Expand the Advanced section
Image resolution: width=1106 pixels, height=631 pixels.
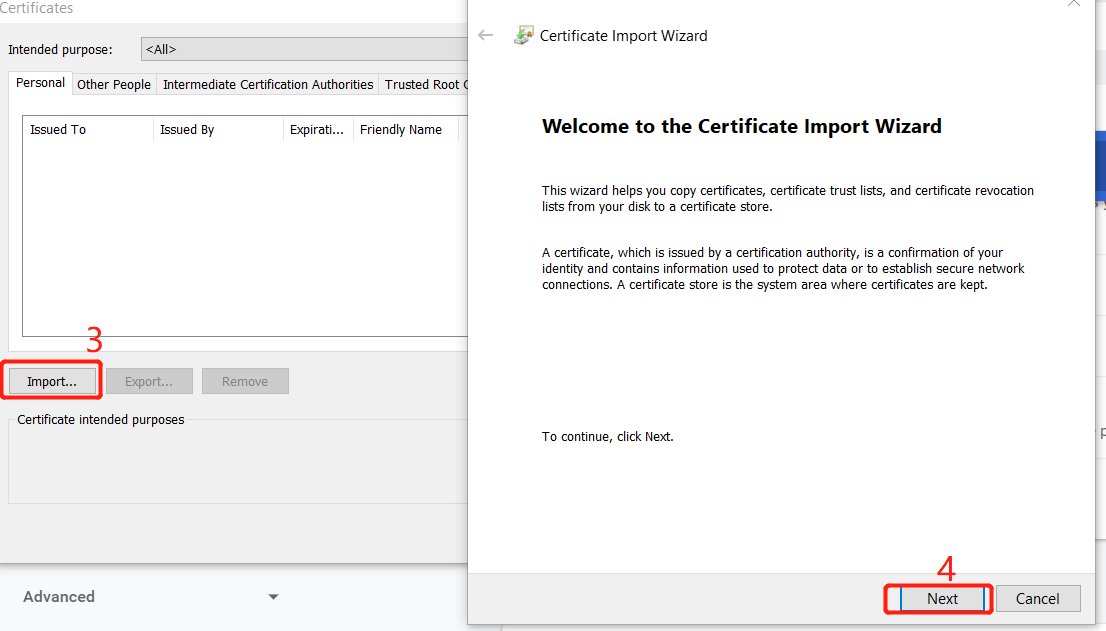(58, 596)
